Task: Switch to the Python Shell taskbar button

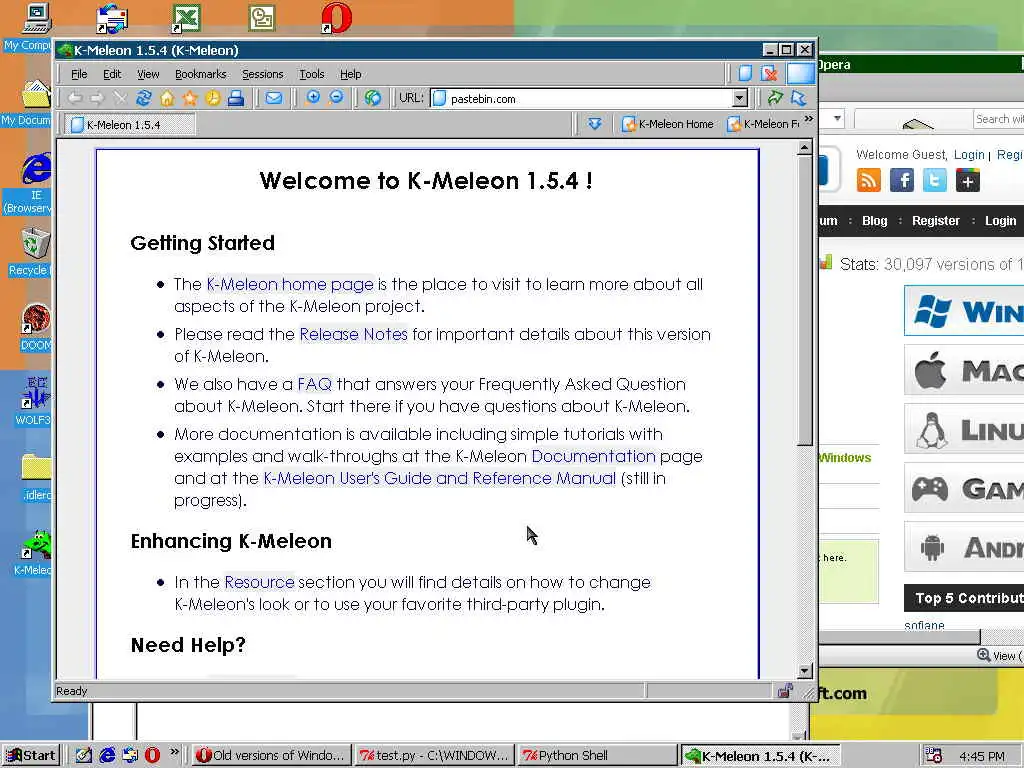Action: (597, 756)
